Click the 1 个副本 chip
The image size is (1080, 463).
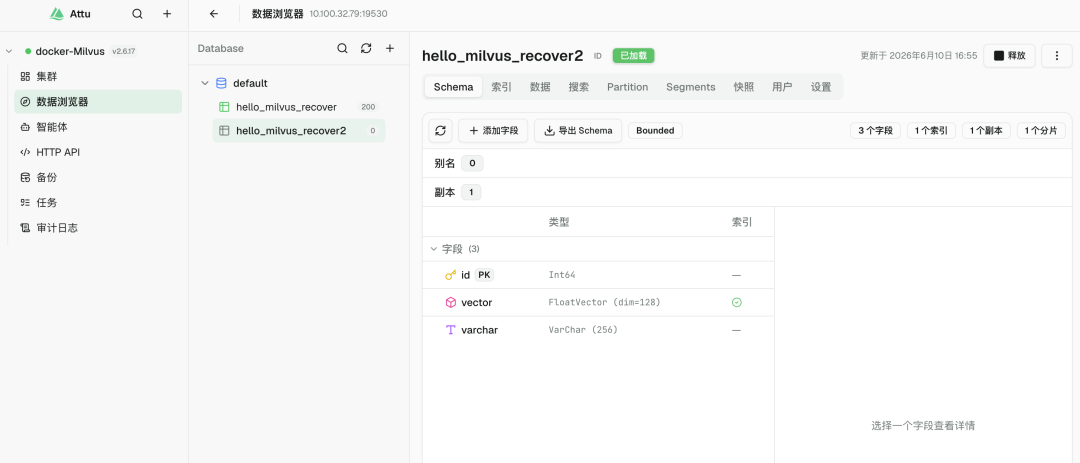[x=986, y=130]
